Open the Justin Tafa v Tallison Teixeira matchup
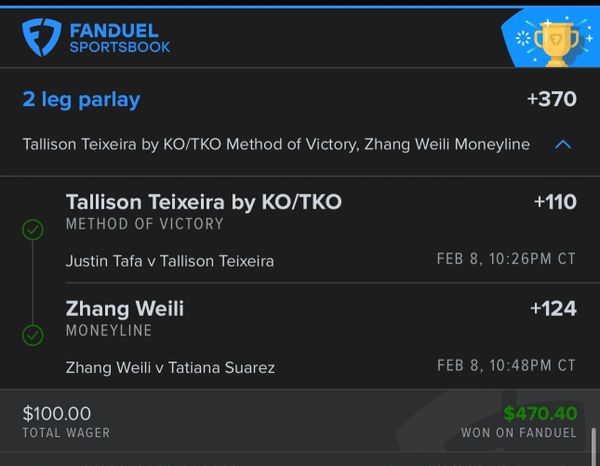Screen dimensions: 600x466 170,261
